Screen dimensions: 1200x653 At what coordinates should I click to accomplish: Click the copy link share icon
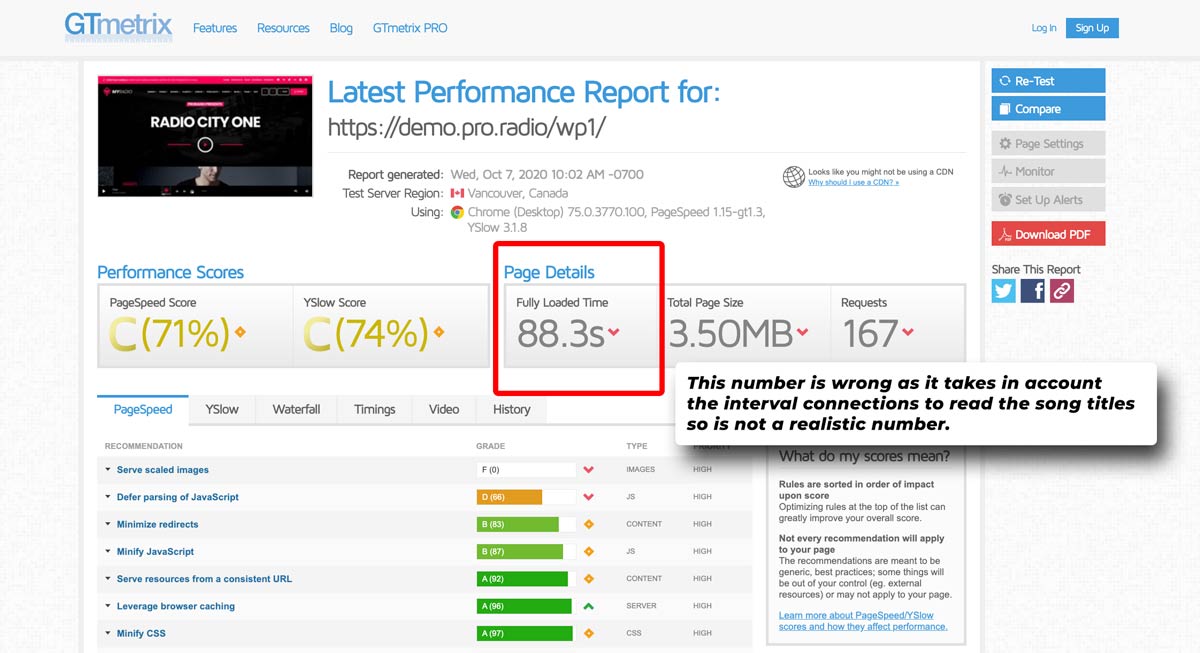(1061, 291)
